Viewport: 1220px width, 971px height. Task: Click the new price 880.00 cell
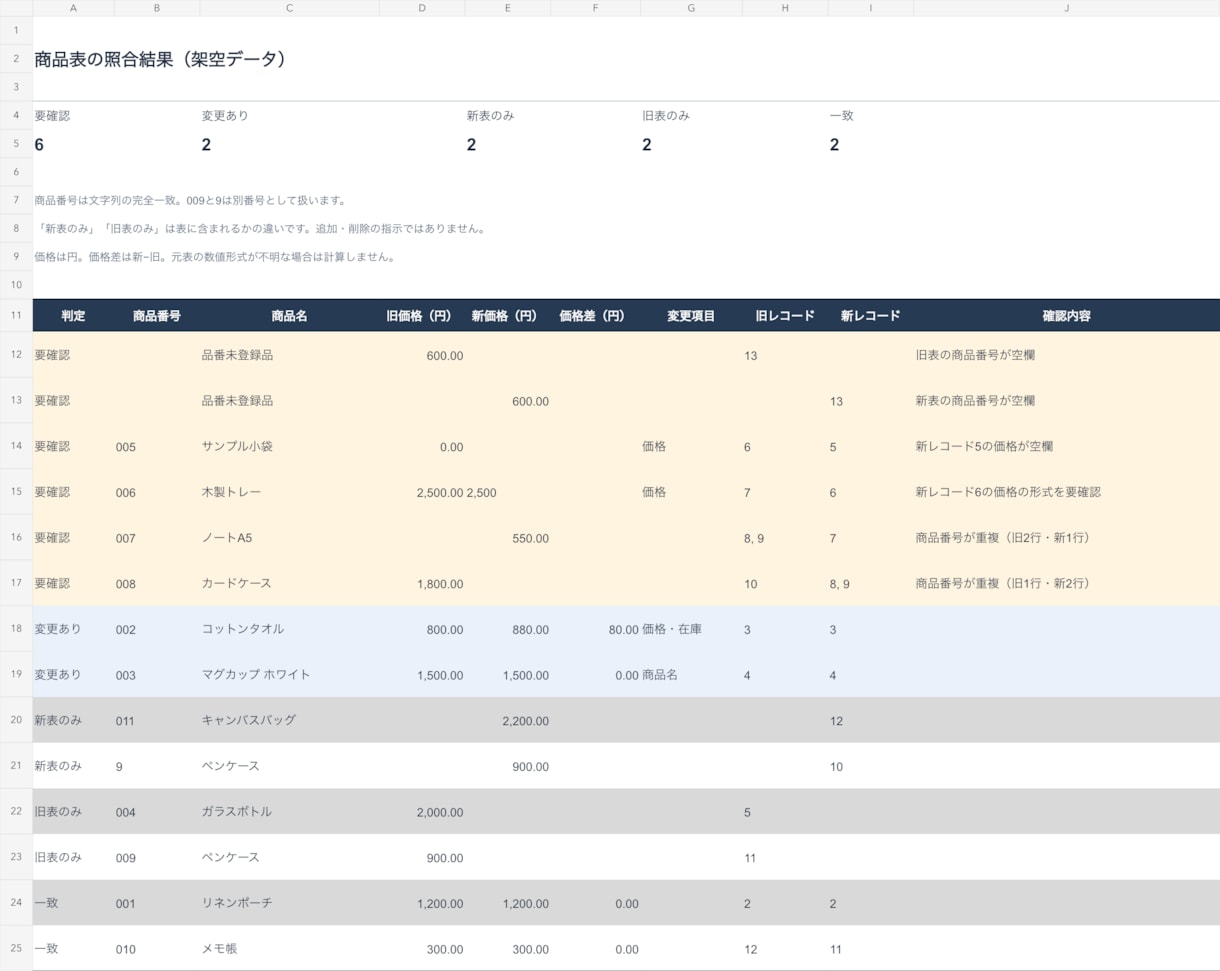508,629
